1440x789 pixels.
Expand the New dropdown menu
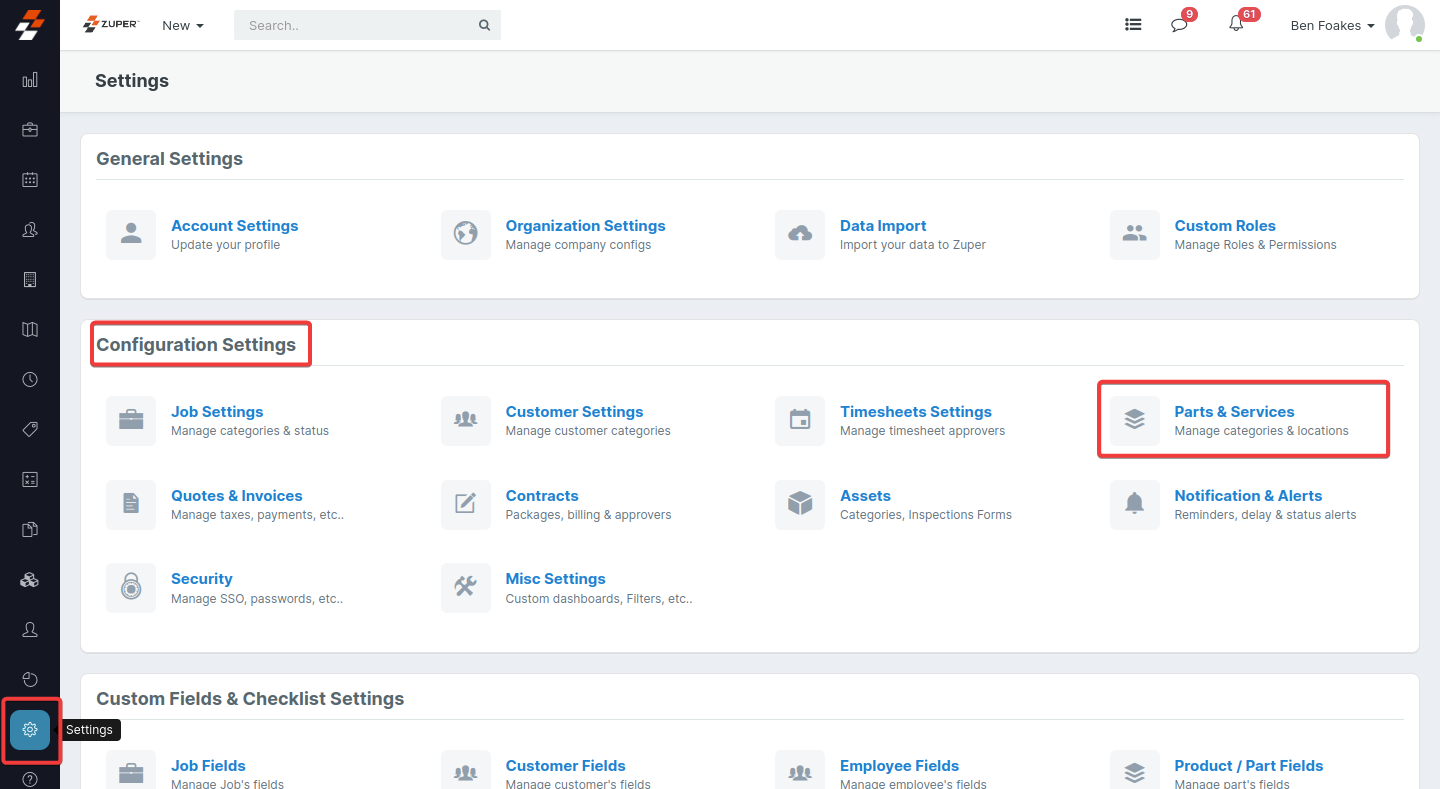(x=183, y=26)
